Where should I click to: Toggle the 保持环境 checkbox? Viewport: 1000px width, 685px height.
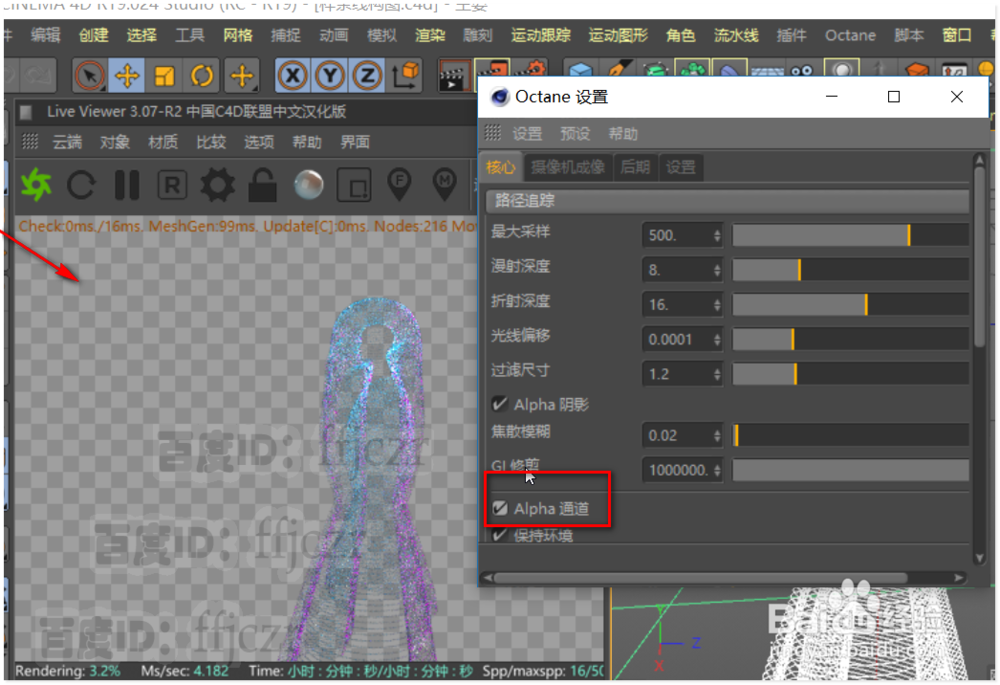point(499,534)
